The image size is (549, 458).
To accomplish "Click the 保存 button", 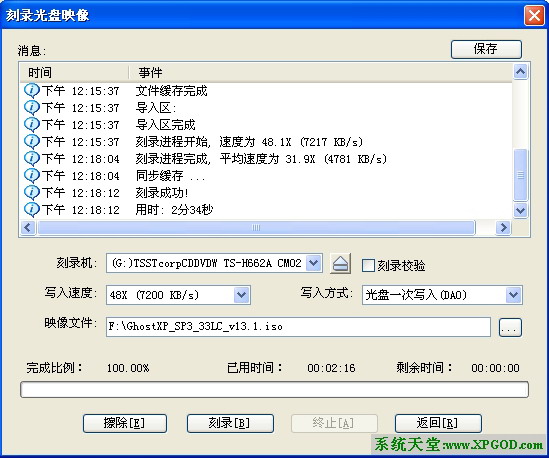I will pyautogui.click(x=486, y=49).
